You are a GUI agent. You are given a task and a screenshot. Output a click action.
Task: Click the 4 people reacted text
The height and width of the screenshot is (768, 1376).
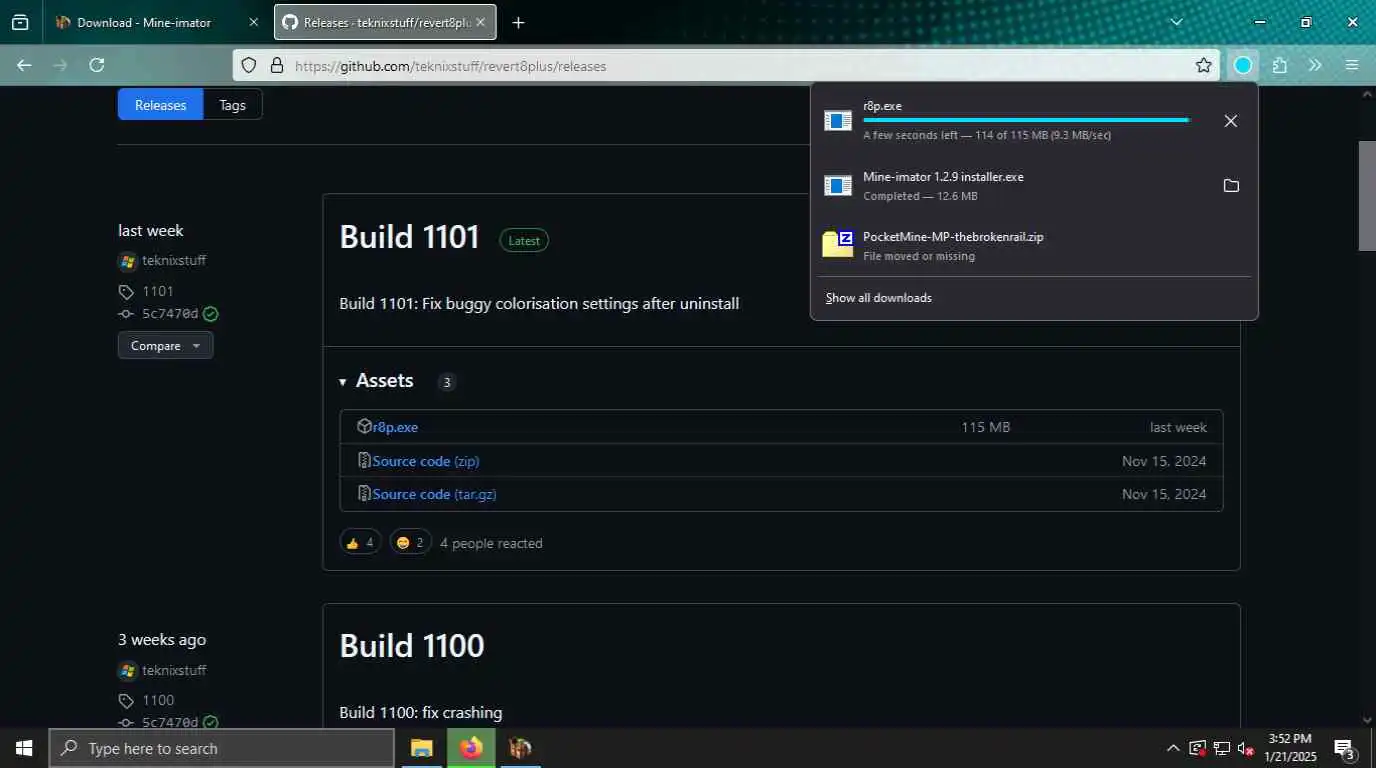pos(491,543)
